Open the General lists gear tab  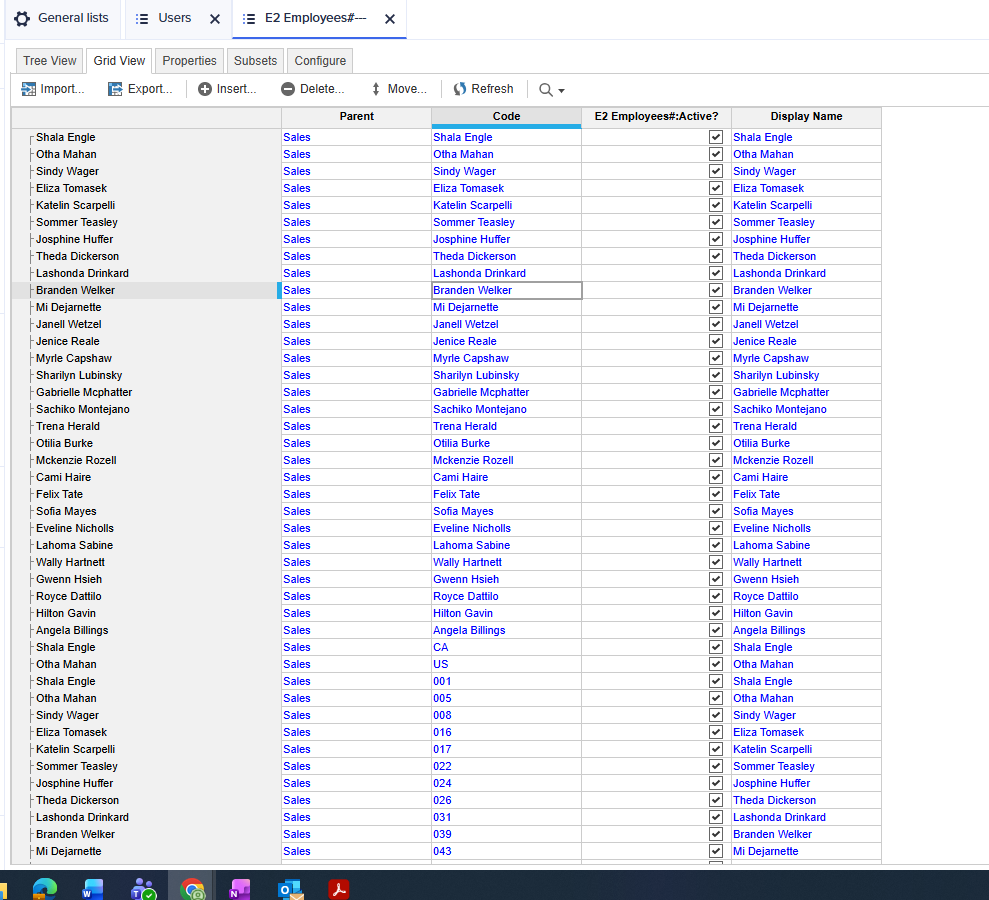tap(62, 18)
